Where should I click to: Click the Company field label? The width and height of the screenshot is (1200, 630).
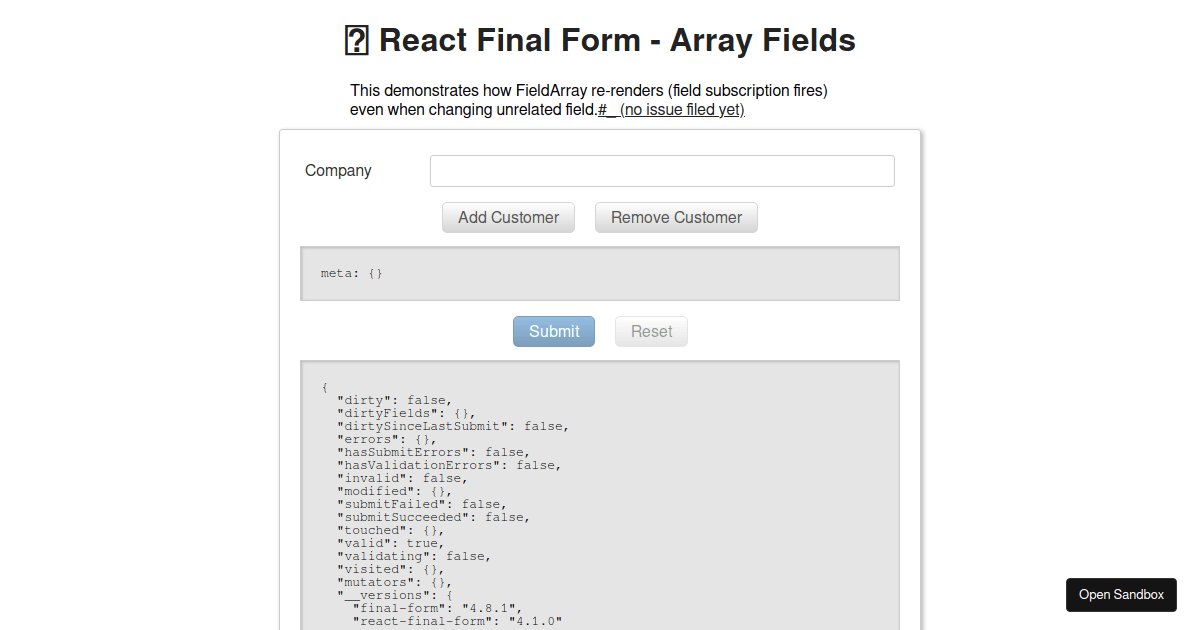point(338,170)
